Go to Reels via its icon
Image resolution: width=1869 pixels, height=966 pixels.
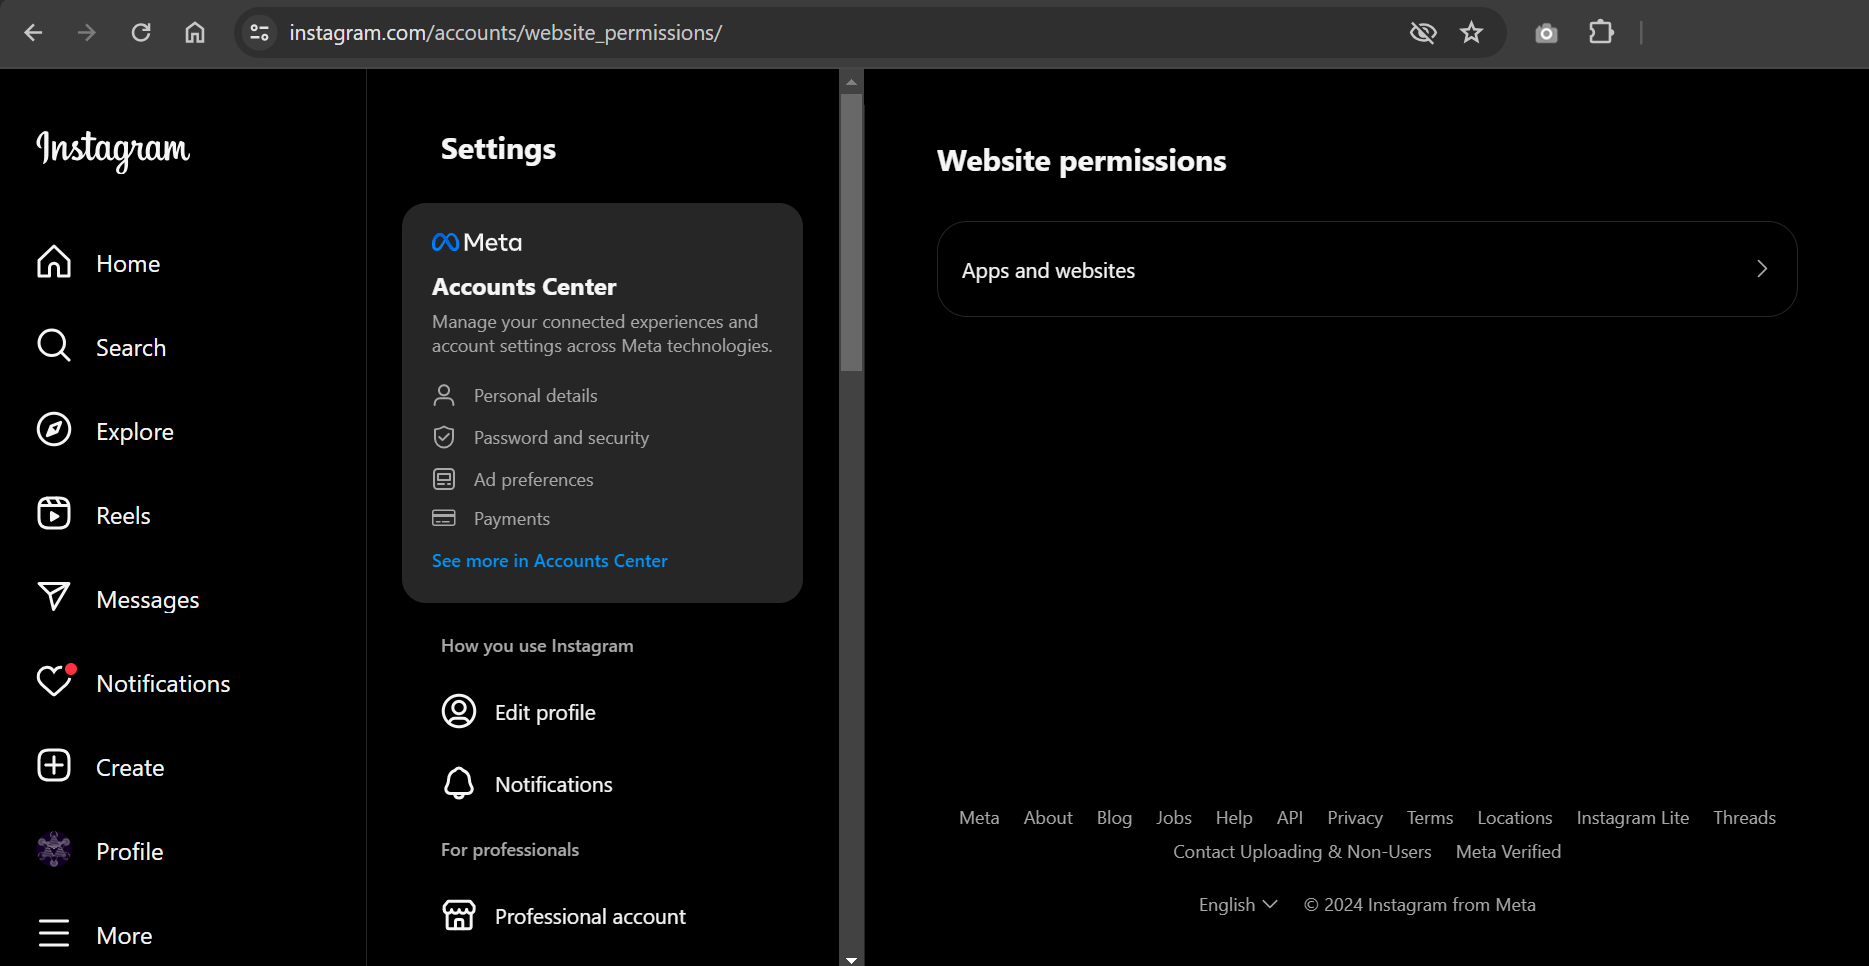click(54, 514)
